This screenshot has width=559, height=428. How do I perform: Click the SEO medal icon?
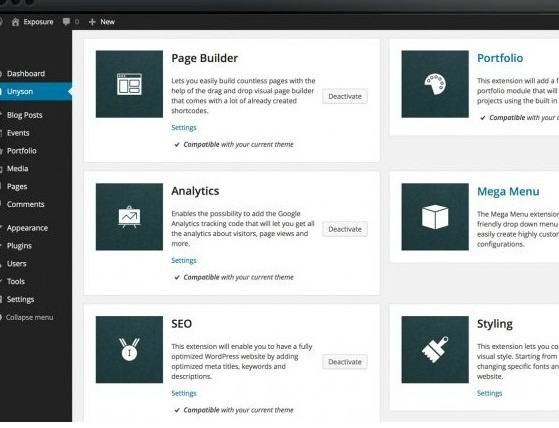[x=129, y=350]
